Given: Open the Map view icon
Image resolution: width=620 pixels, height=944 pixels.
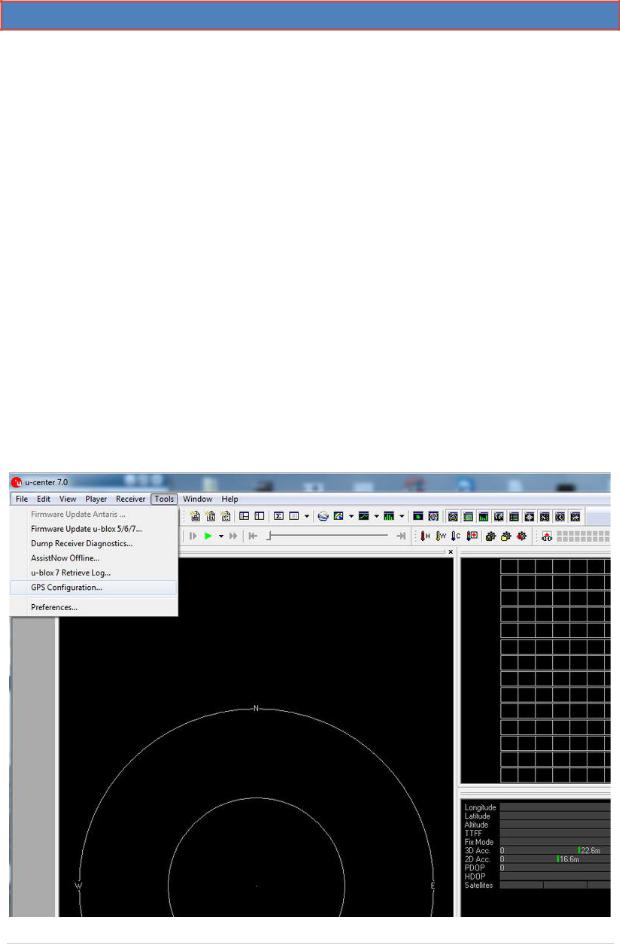Looking at the screenshot, I should pos(338,517).
